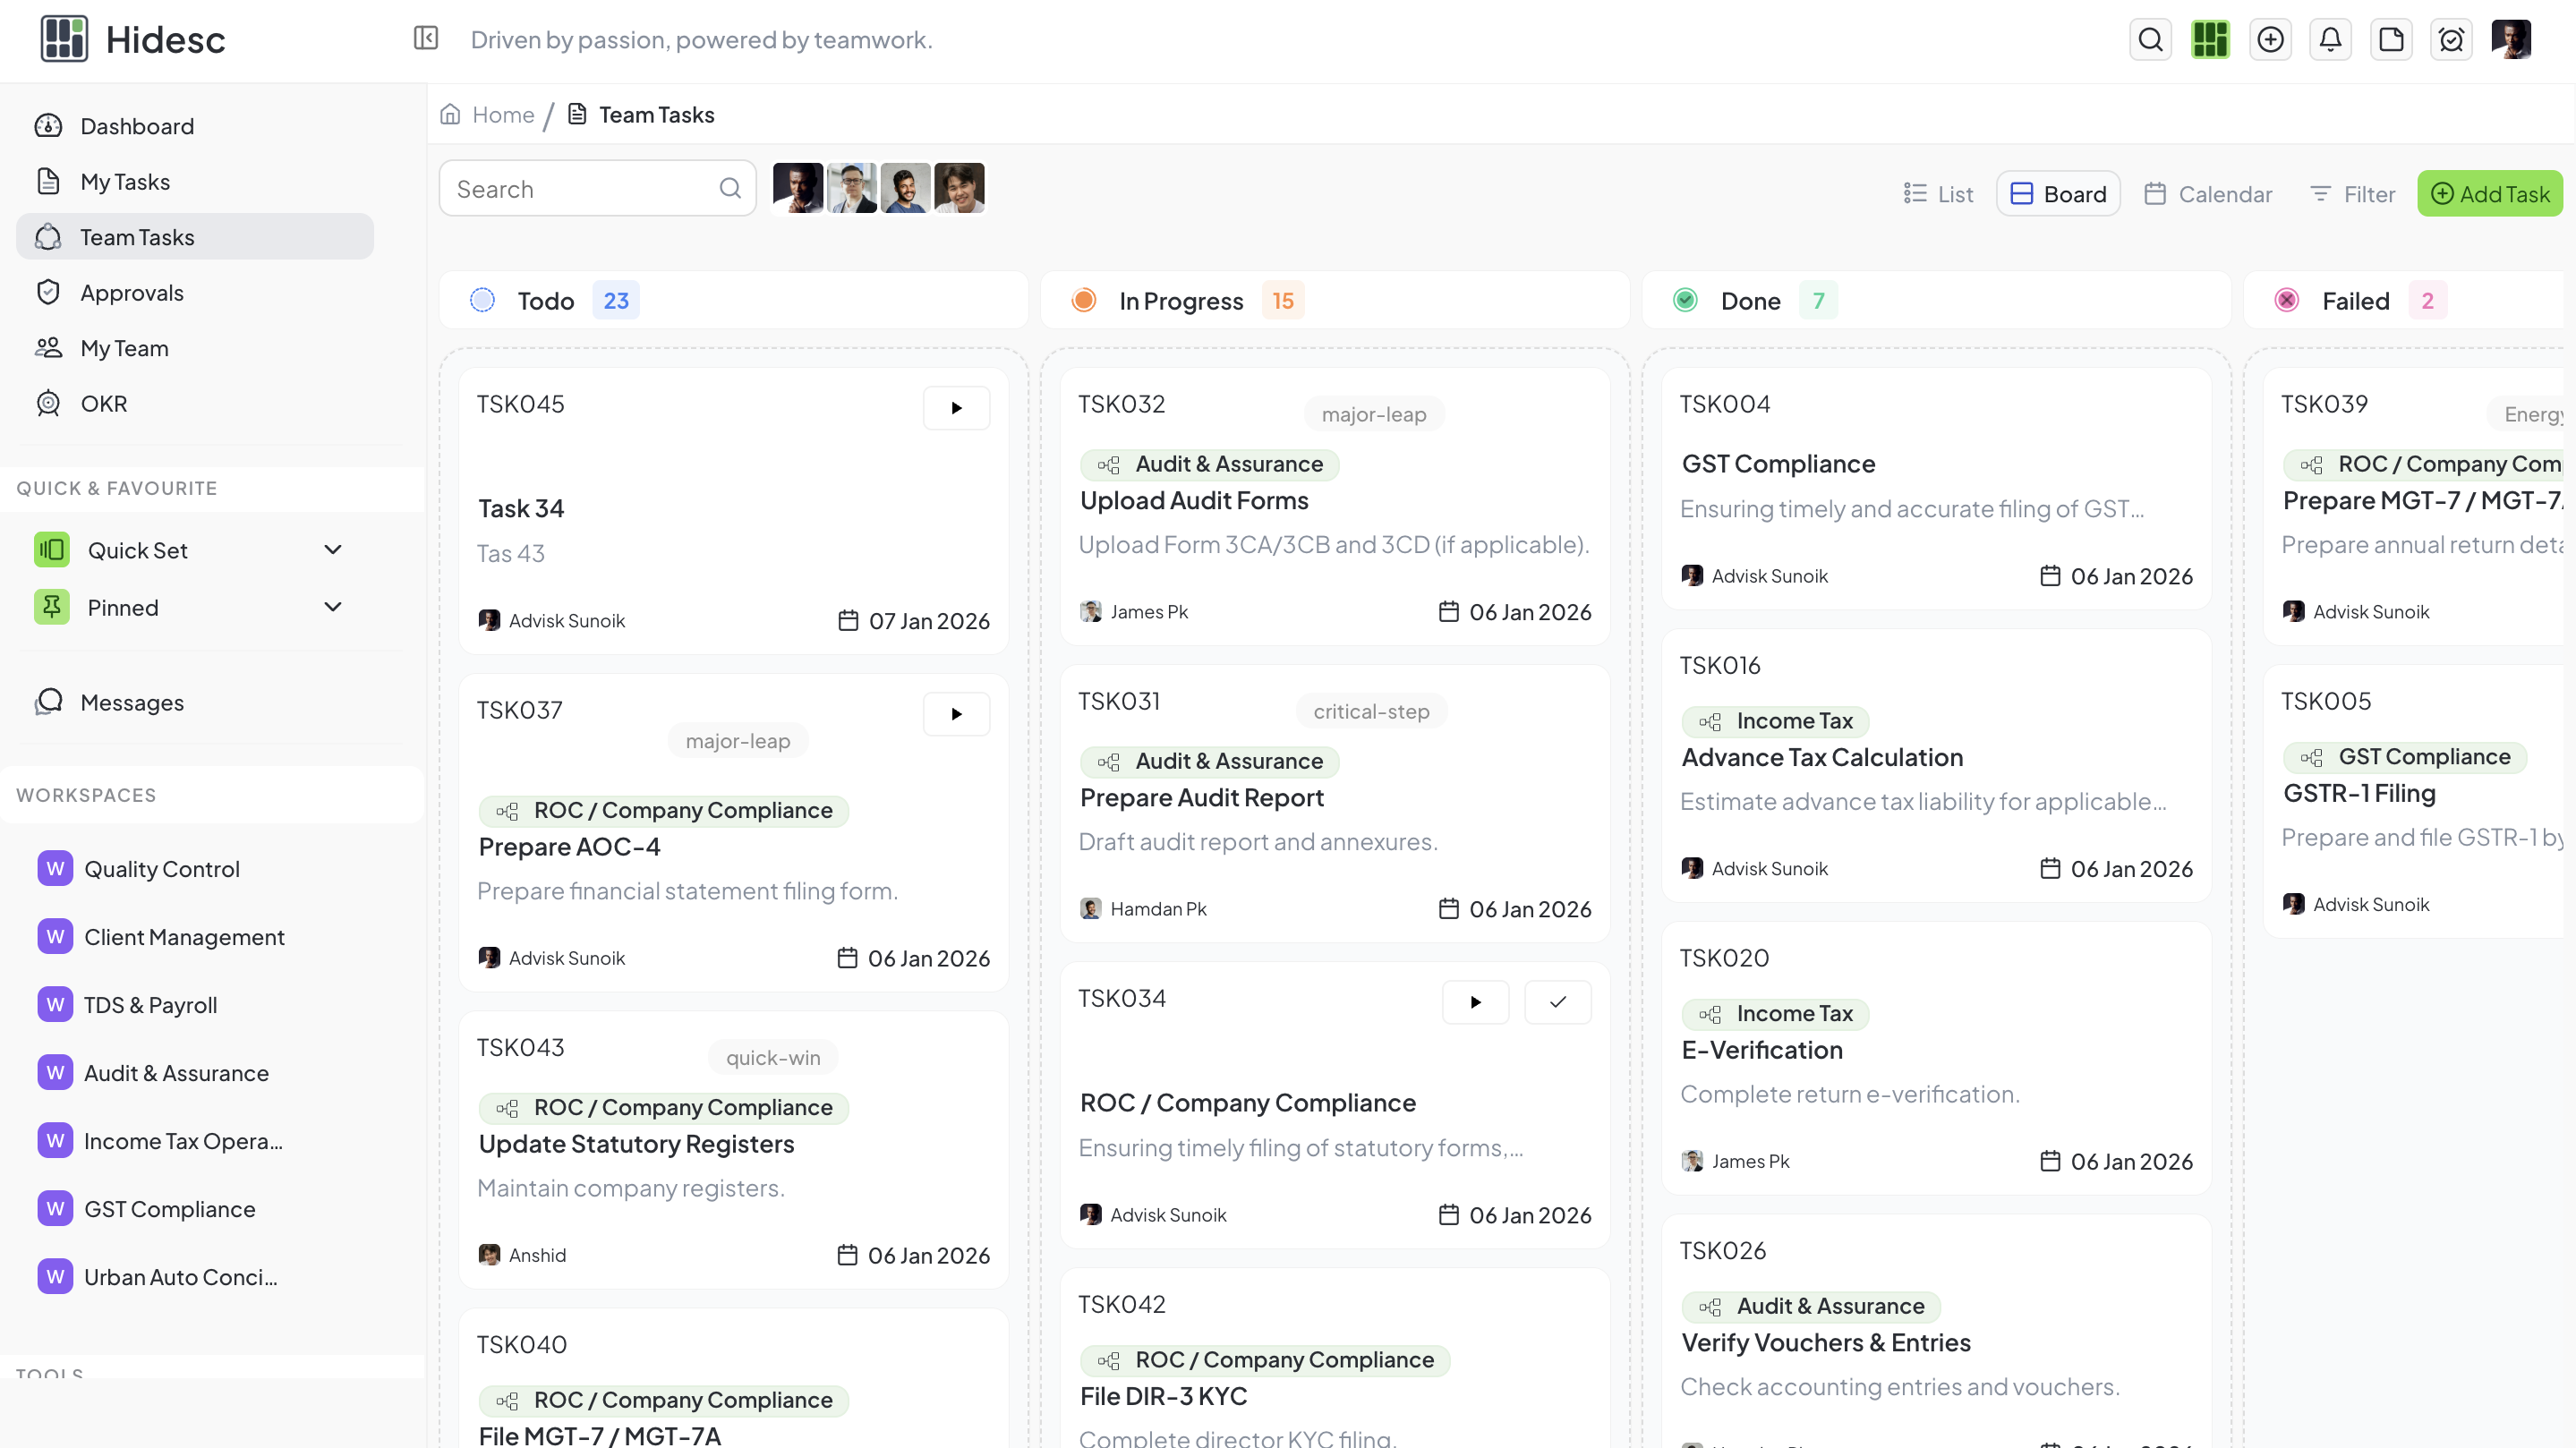Viewport: 2576px width, 1448px height.
Task: Click the user profile avatar
Action: click(2513, 39)
